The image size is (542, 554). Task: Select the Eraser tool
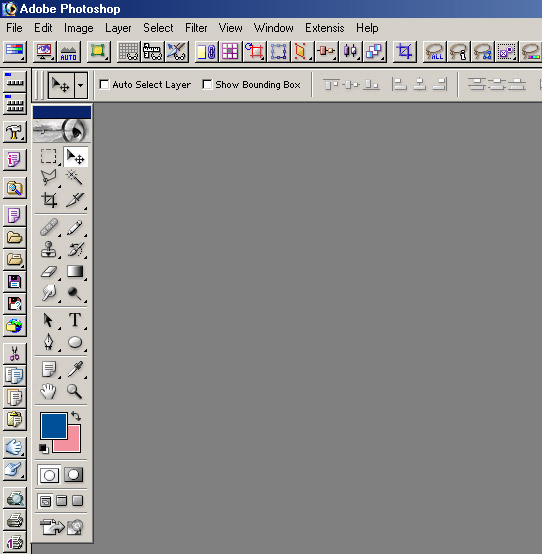pos(48,271)
